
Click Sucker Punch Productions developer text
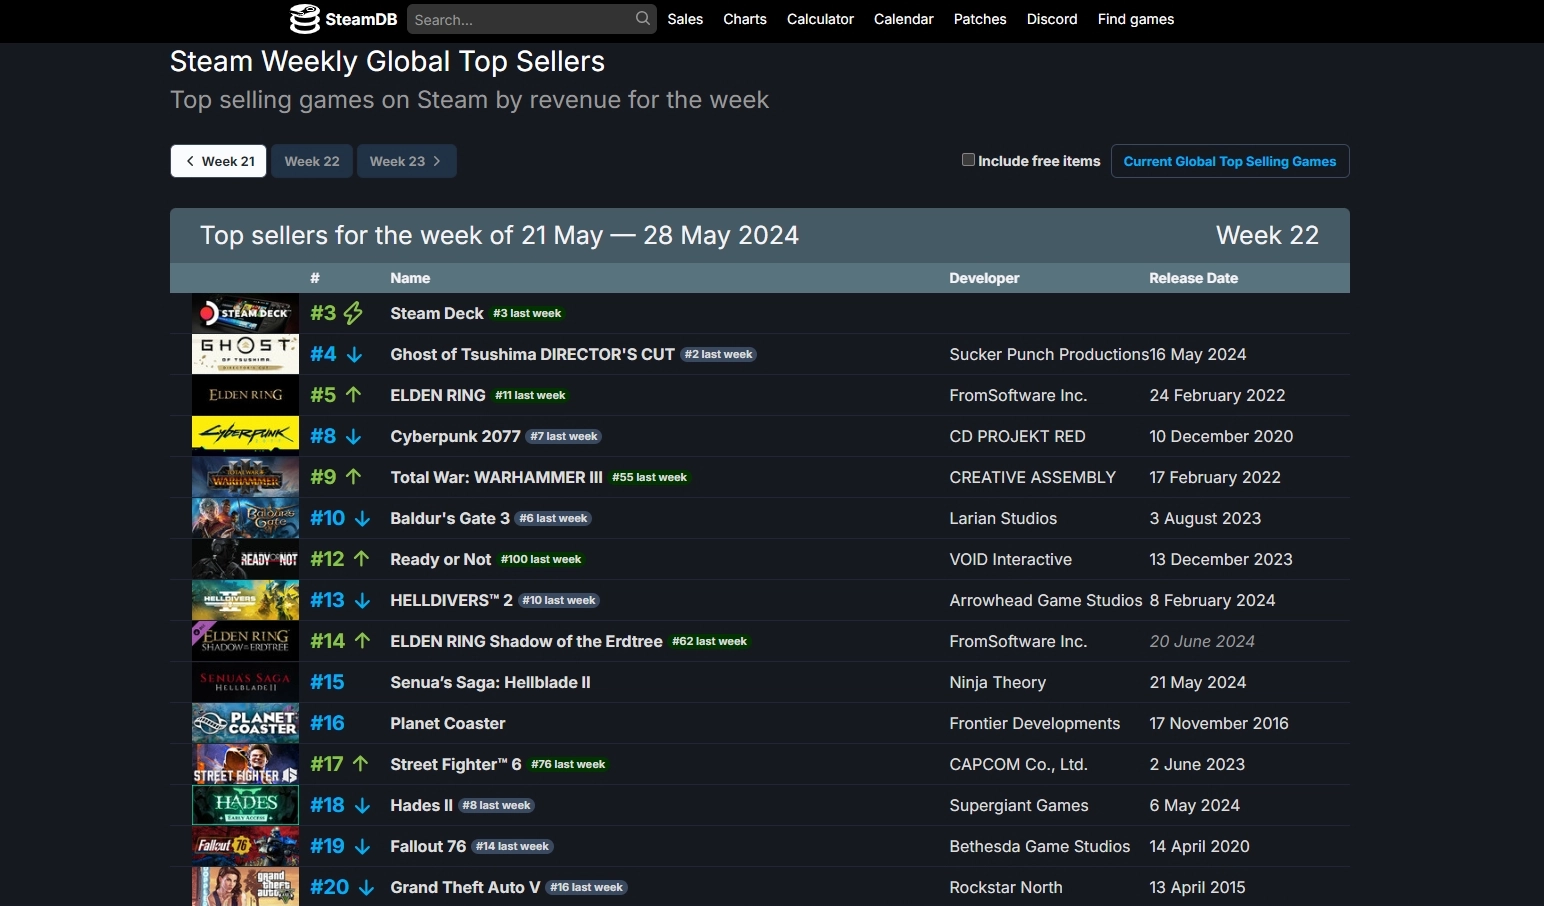[1049, 354]
